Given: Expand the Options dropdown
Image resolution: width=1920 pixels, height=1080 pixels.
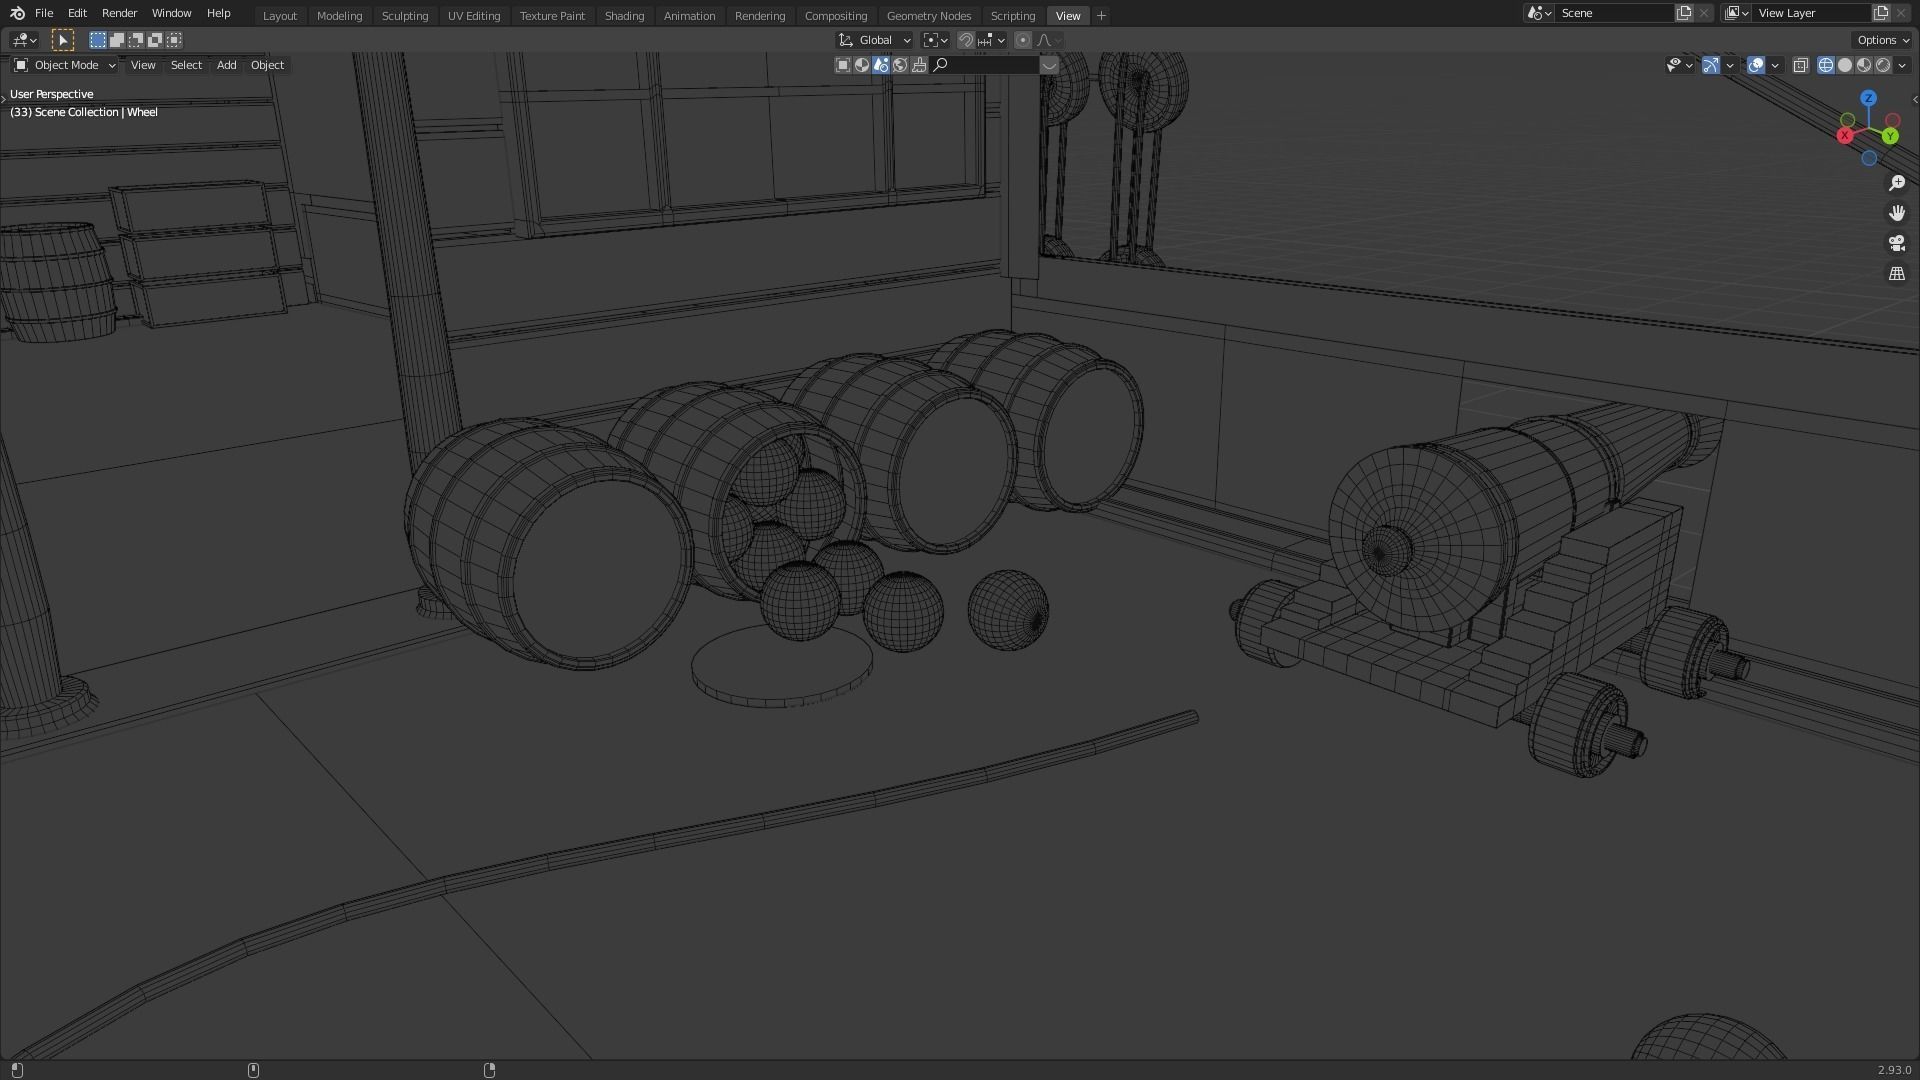Looking at the screenshot, I should tap(1882, 40).
